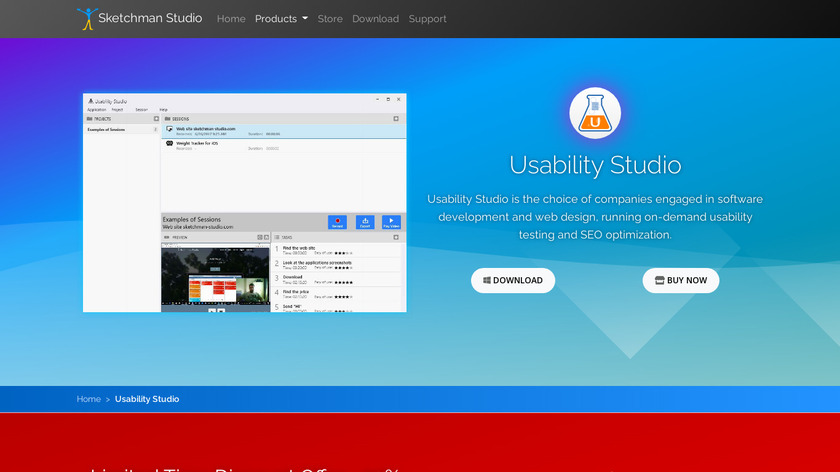Click the white DOWNLOAD button
This screenshot has height=472, width=840.
tap(513, 280)
